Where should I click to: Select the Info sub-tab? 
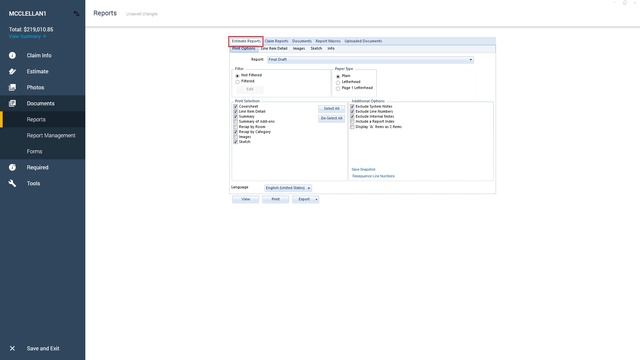(x=331, y=49)
